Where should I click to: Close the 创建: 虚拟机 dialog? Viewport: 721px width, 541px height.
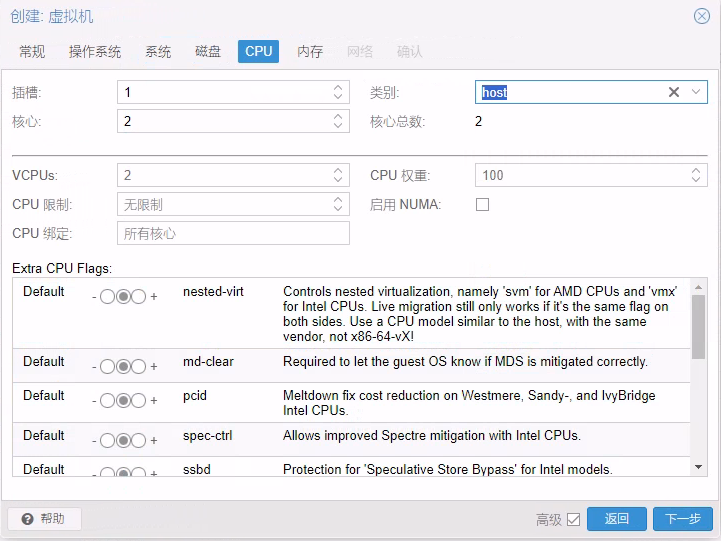[x=702, y=16]
